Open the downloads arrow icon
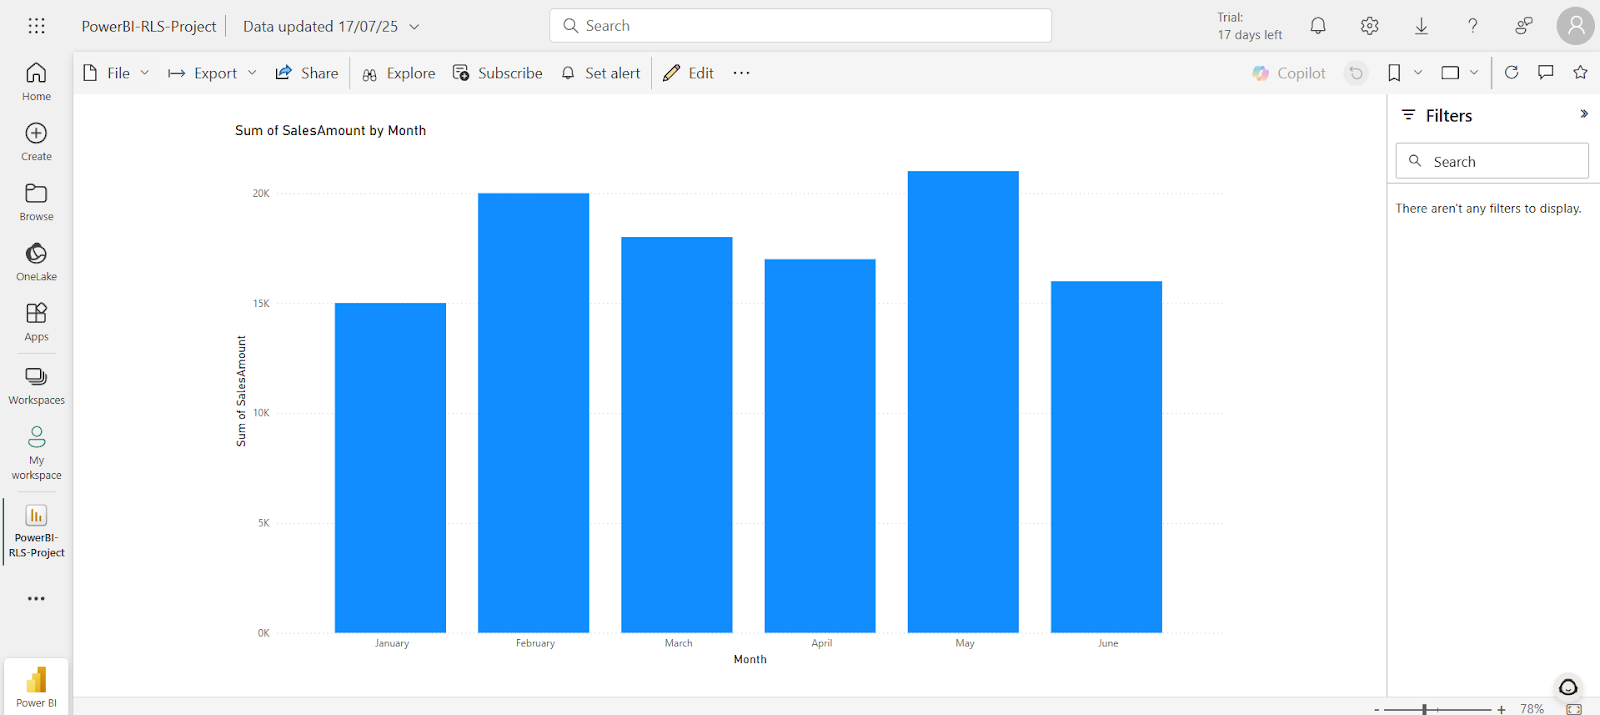 pyautogui.click(x=1421, y=26)
